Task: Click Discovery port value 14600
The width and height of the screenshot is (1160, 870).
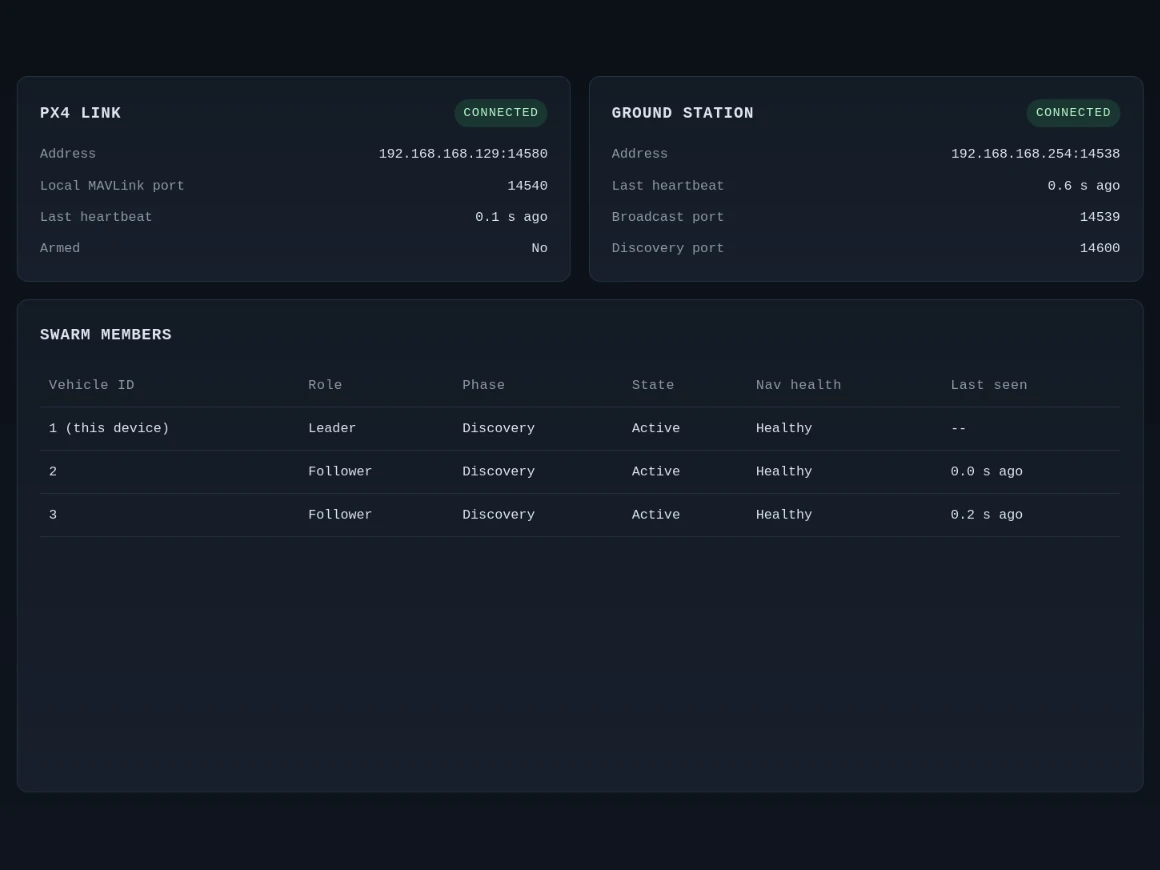Action: [x=1099, y=248]
